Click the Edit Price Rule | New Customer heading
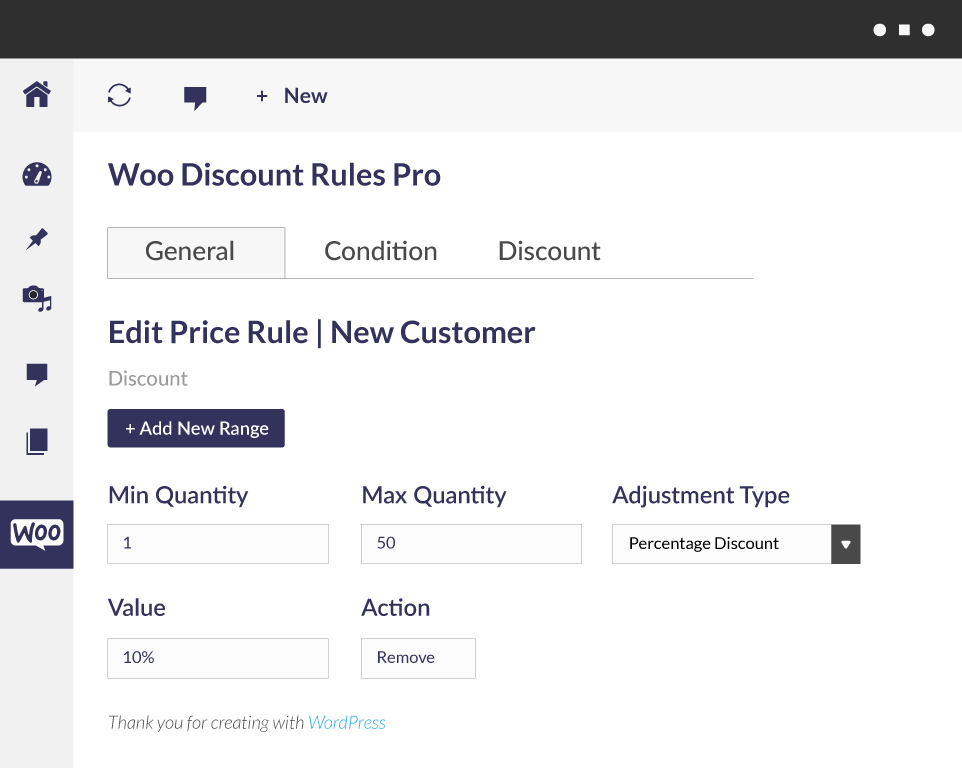 click(321, 332)
